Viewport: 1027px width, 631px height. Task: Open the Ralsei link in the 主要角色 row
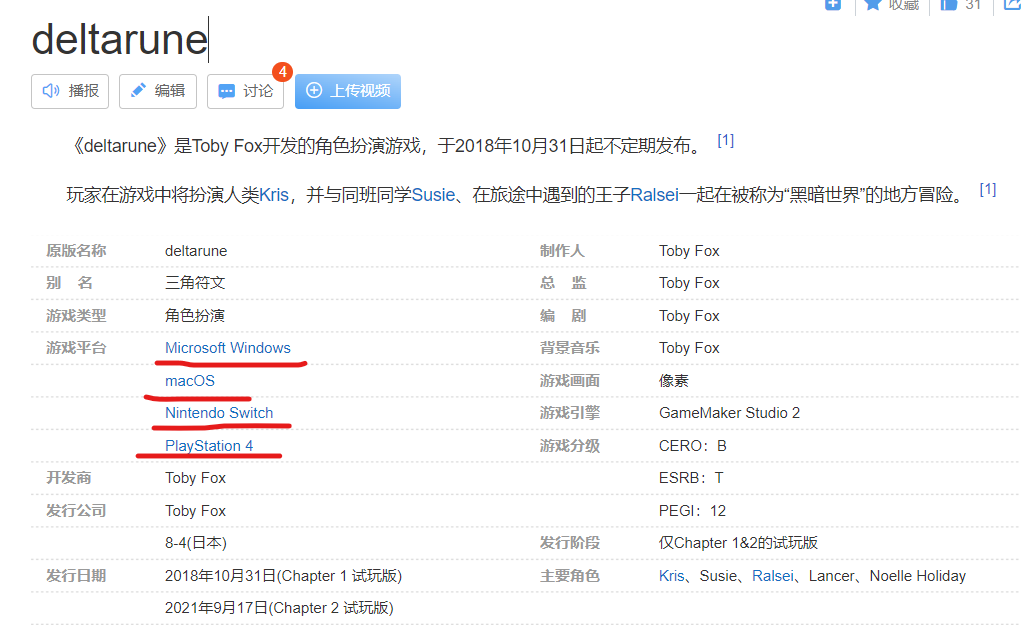[773, 576]
